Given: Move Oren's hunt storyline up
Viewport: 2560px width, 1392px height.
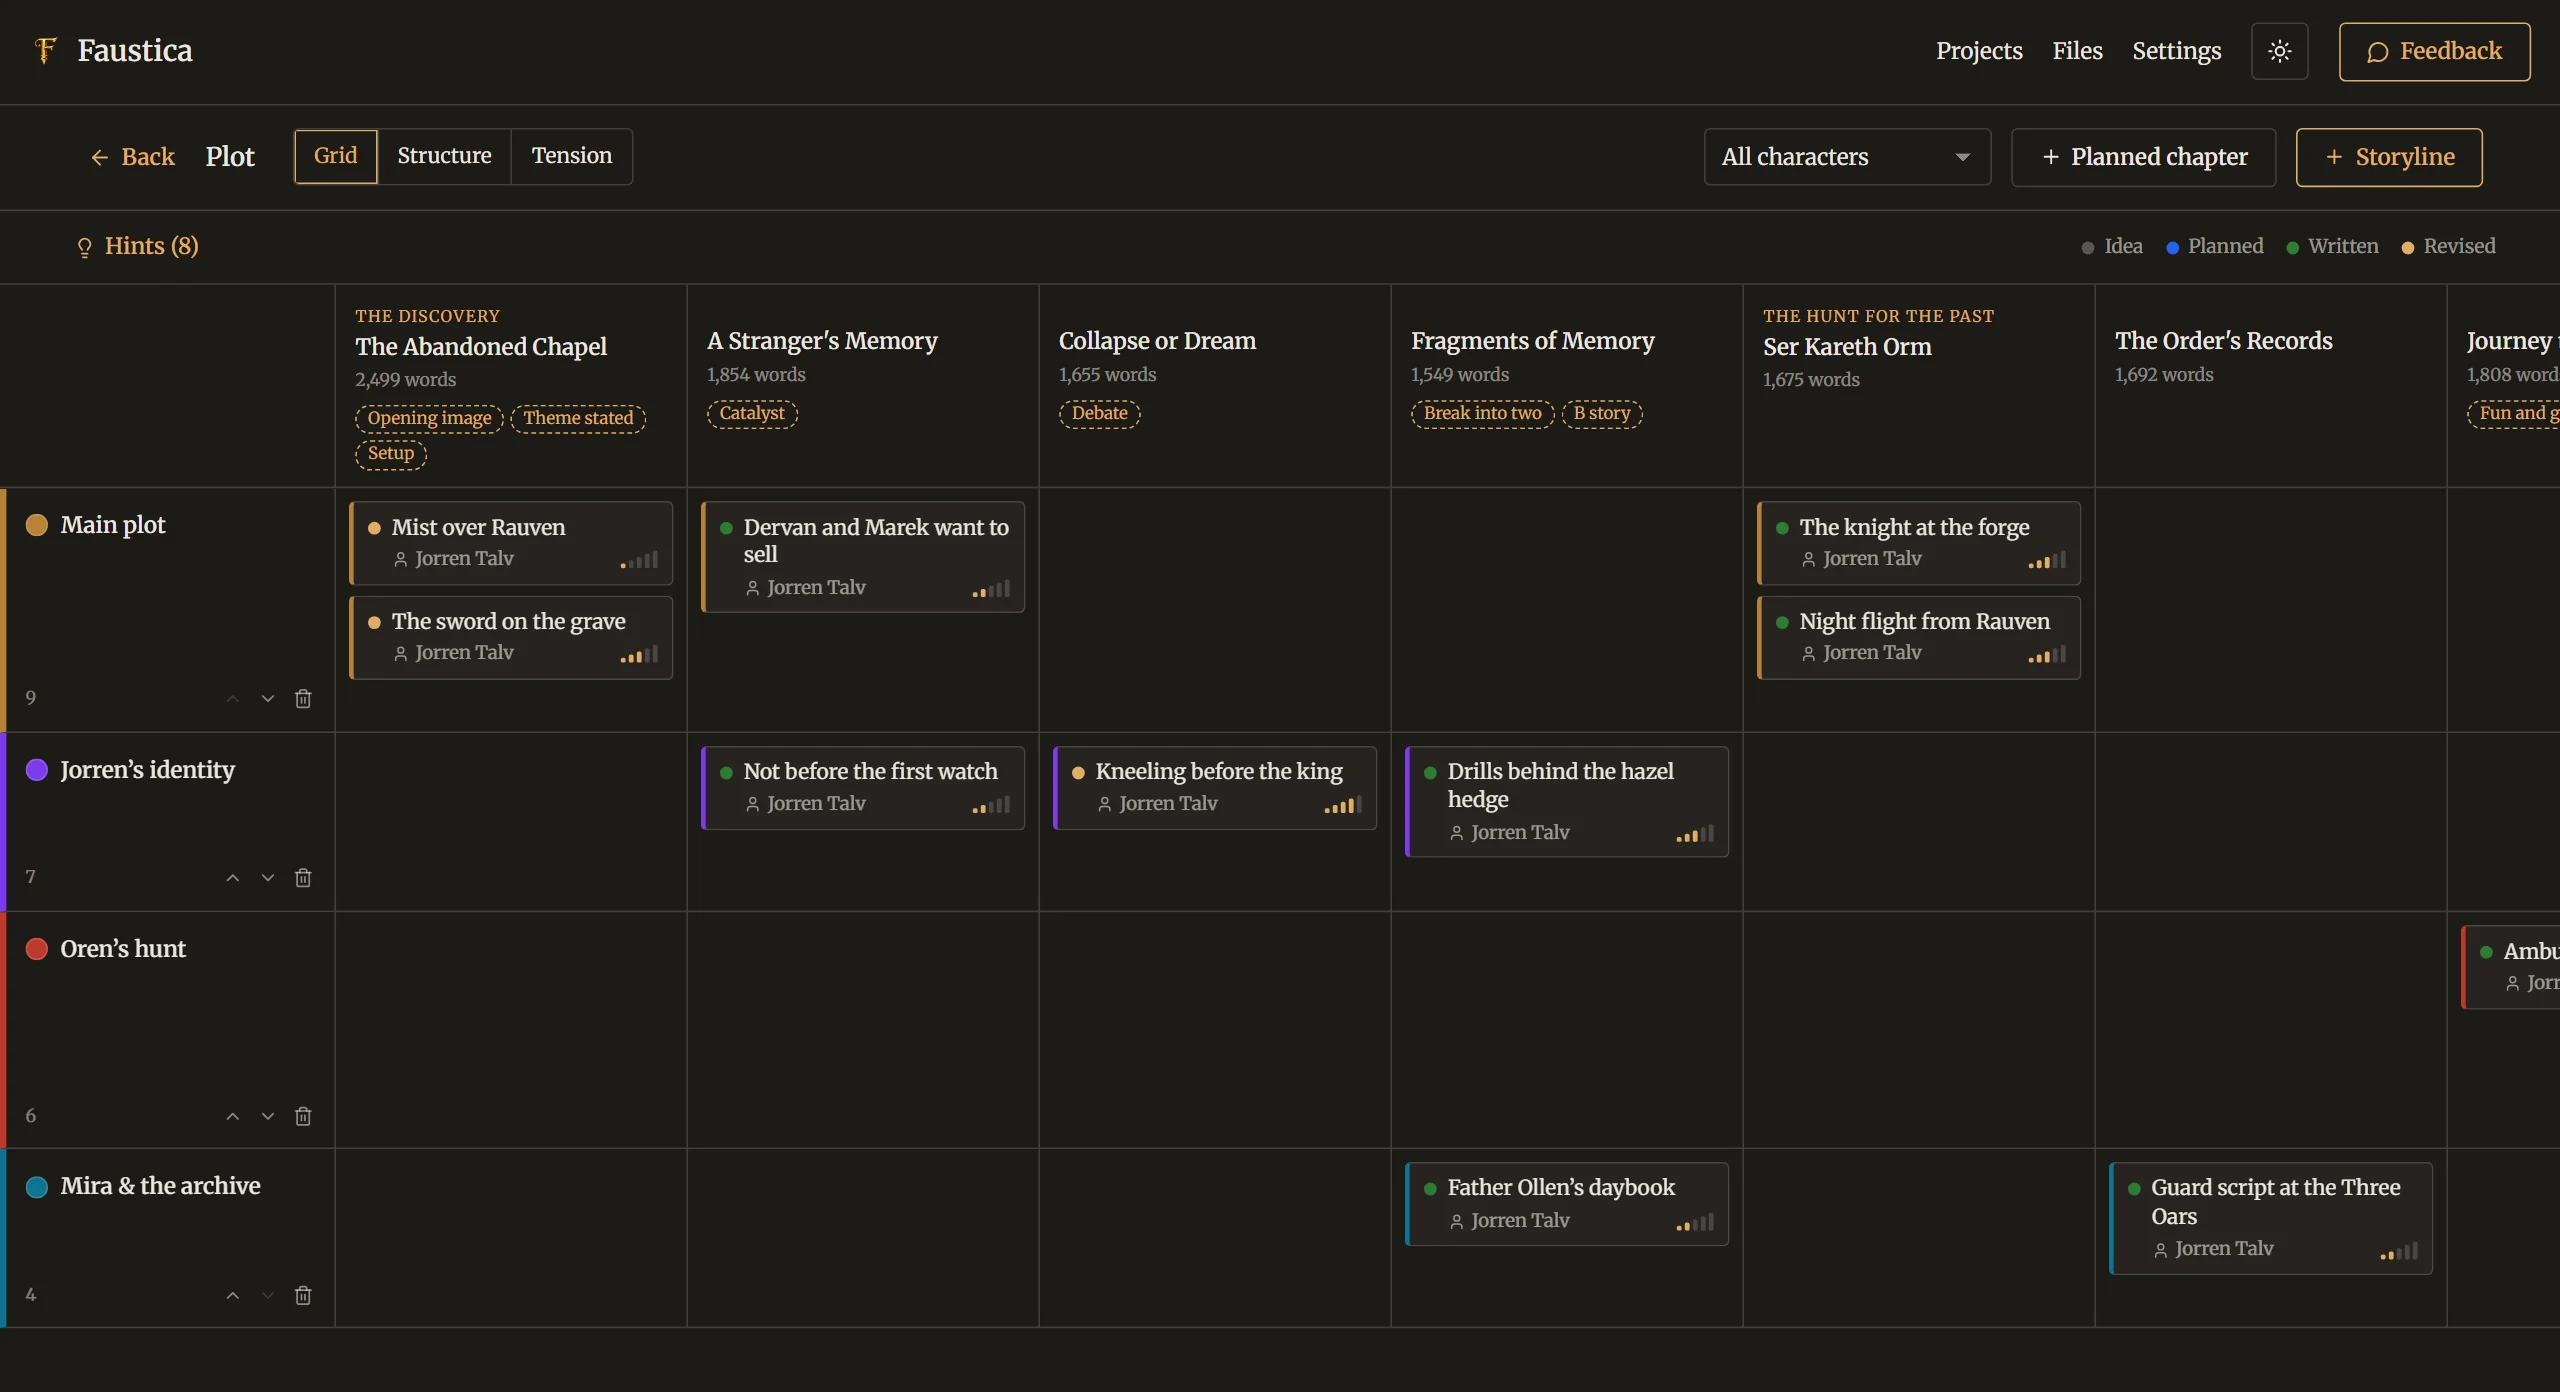Looking at the screenshot, I should pos(232,1115).
